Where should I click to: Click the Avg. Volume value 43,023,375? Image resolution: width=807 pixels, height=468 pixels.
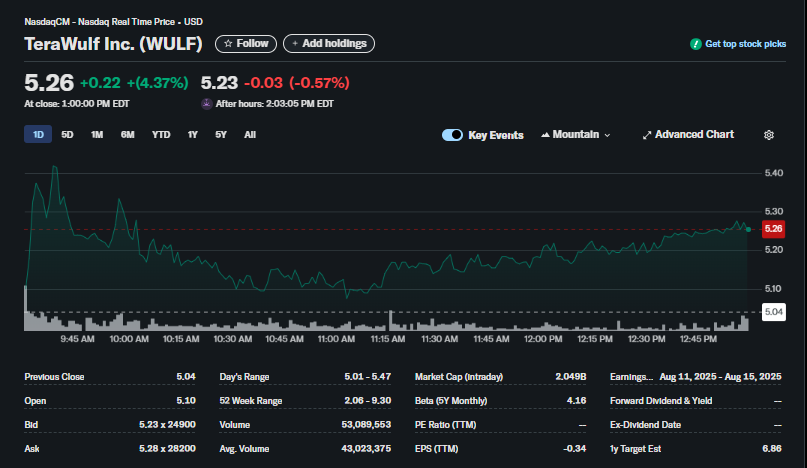click(366, 449)
